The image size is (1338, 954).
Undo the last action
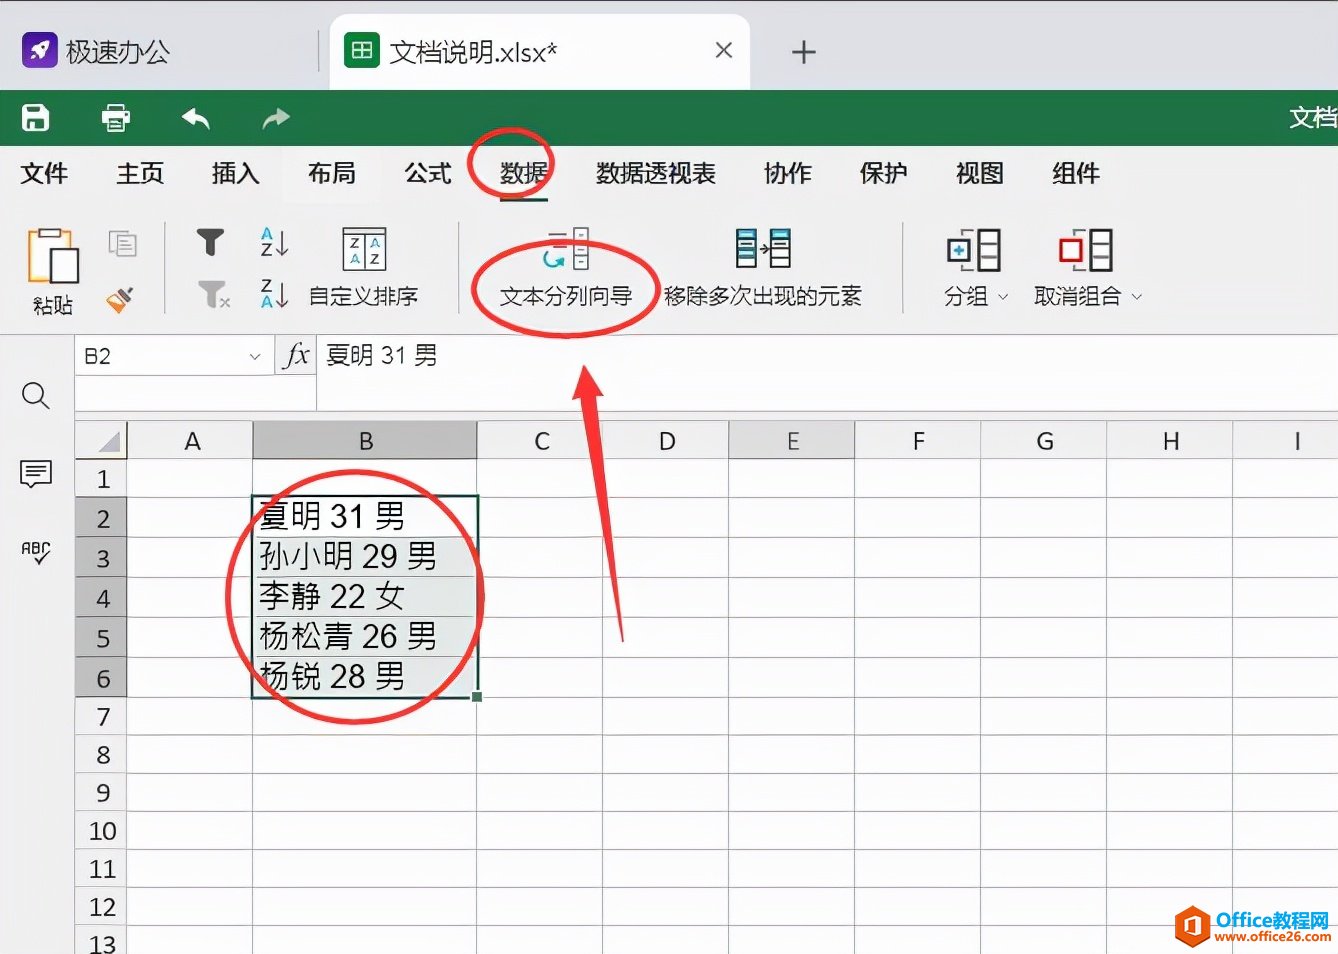coord(196,117)
